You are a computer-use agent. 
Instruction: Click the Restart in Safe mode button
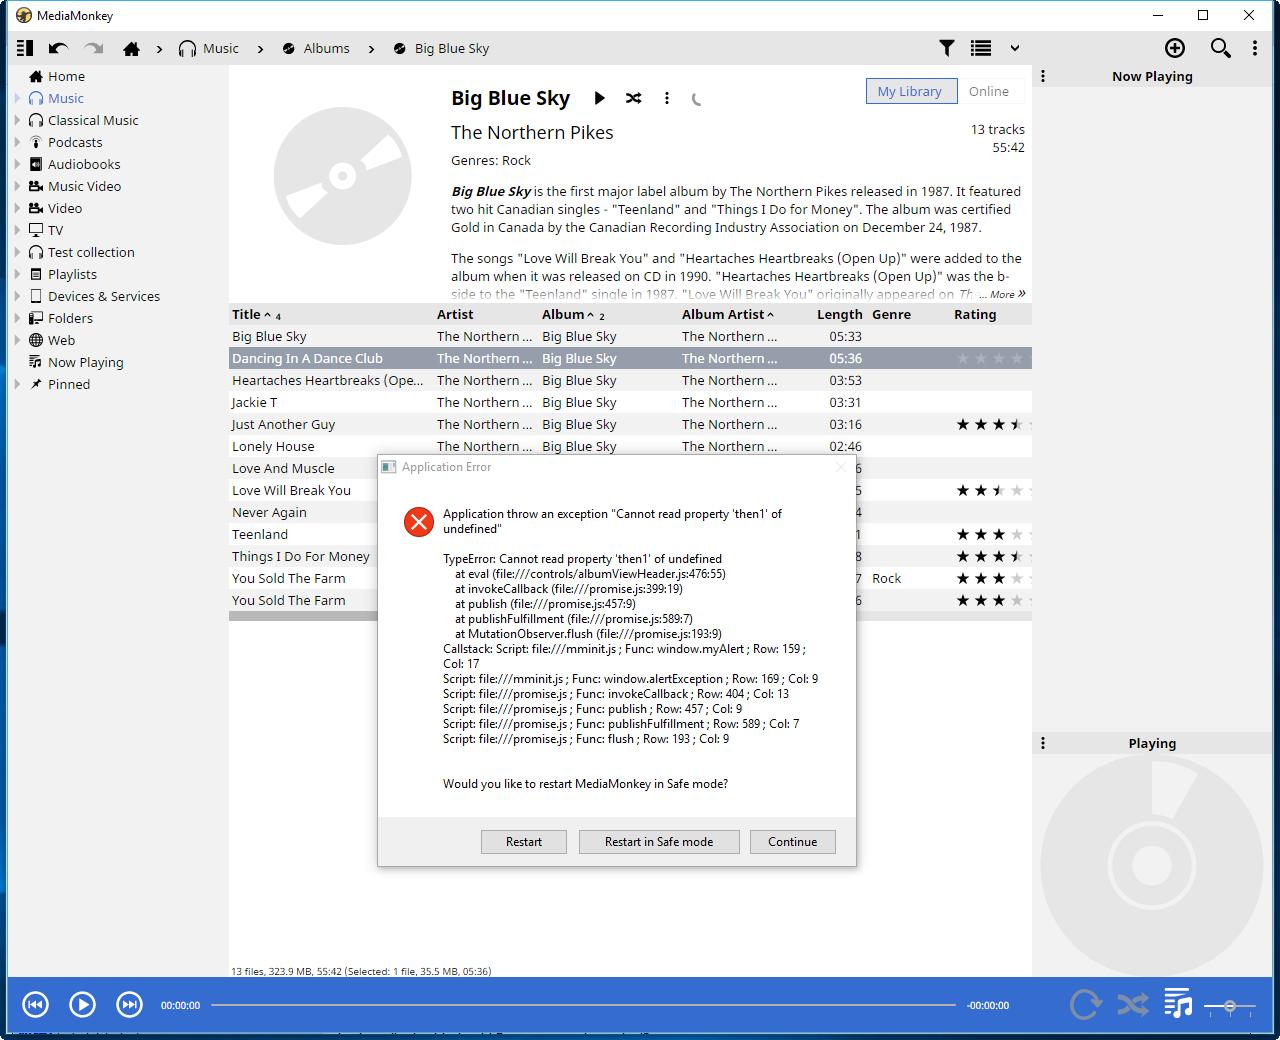pyautogui.click(x=658, y=842)
